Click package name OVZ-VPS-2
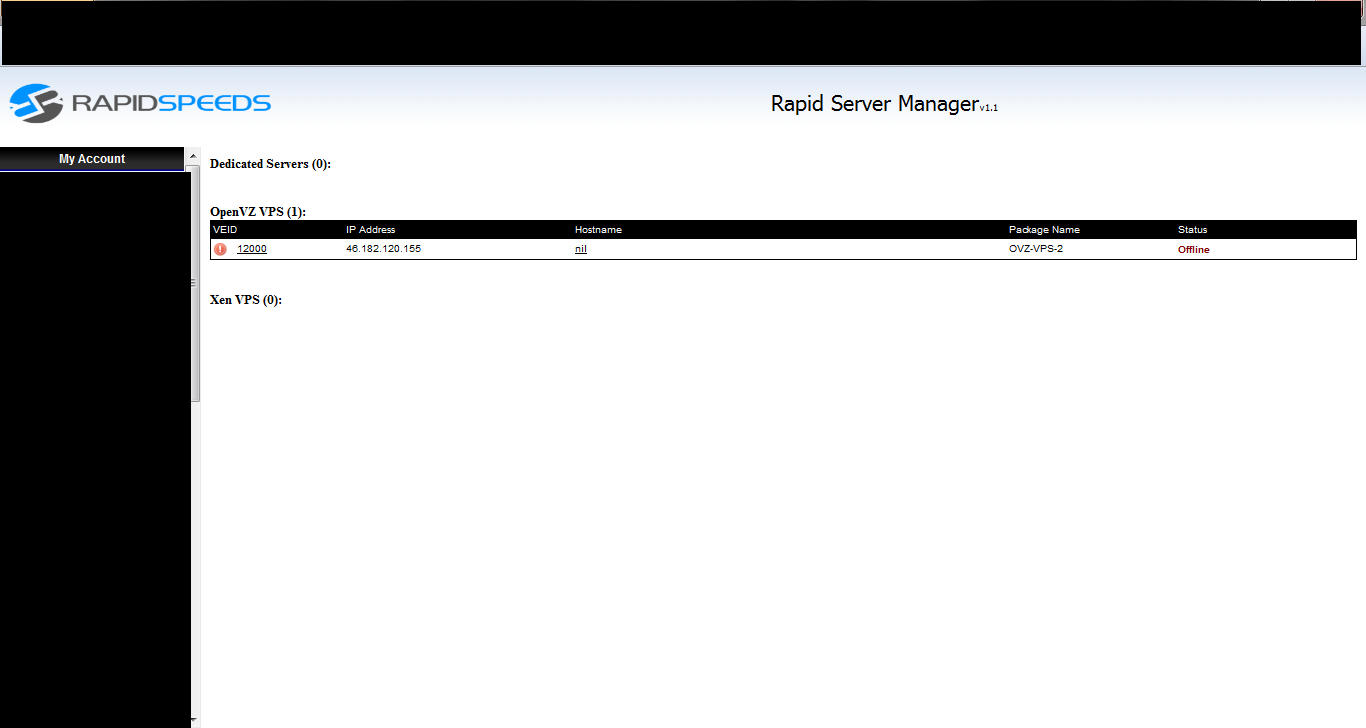Image resolution: width=1366 pixels, height=728 pixels. [x=1036, y=249]
